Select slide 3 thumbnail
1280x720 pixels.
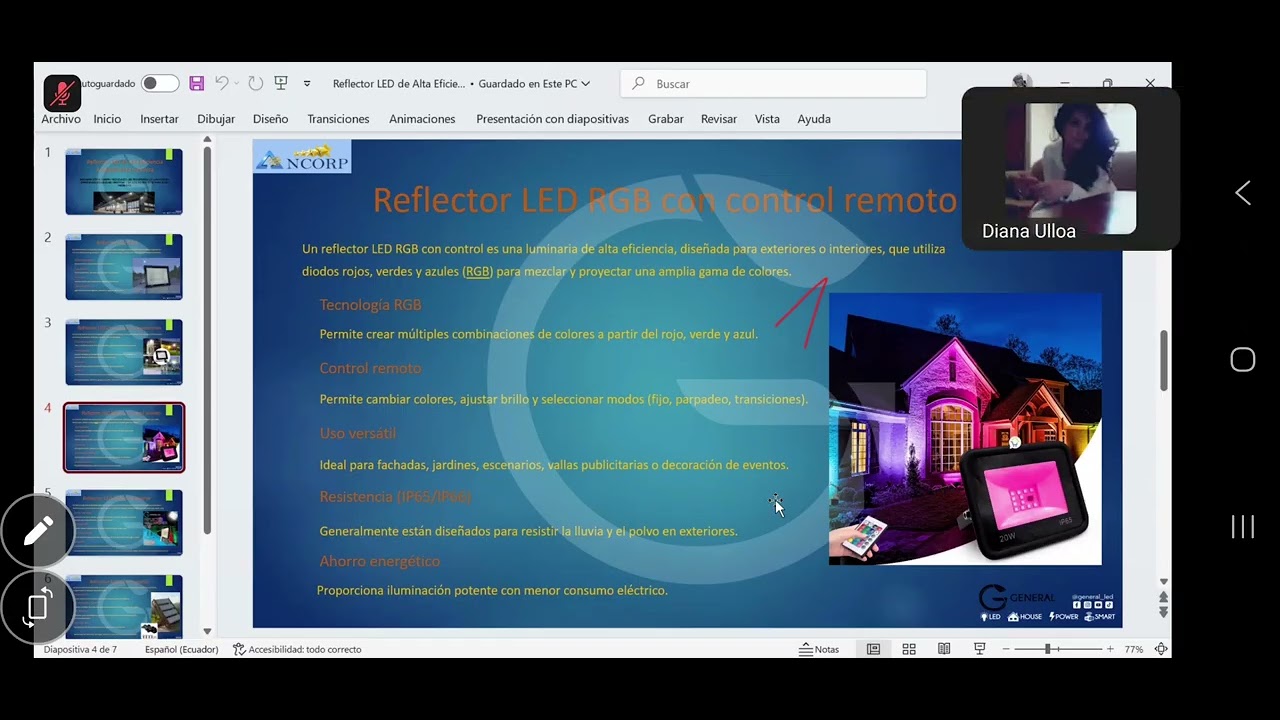pos(124,352)
